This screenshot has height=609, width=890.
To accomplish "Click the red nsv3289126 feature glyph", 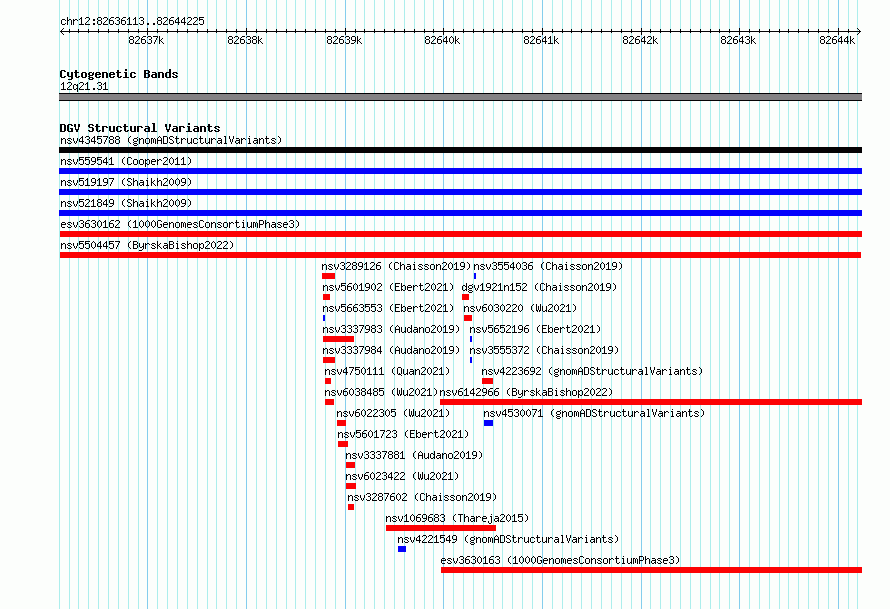I will [329, 276].
